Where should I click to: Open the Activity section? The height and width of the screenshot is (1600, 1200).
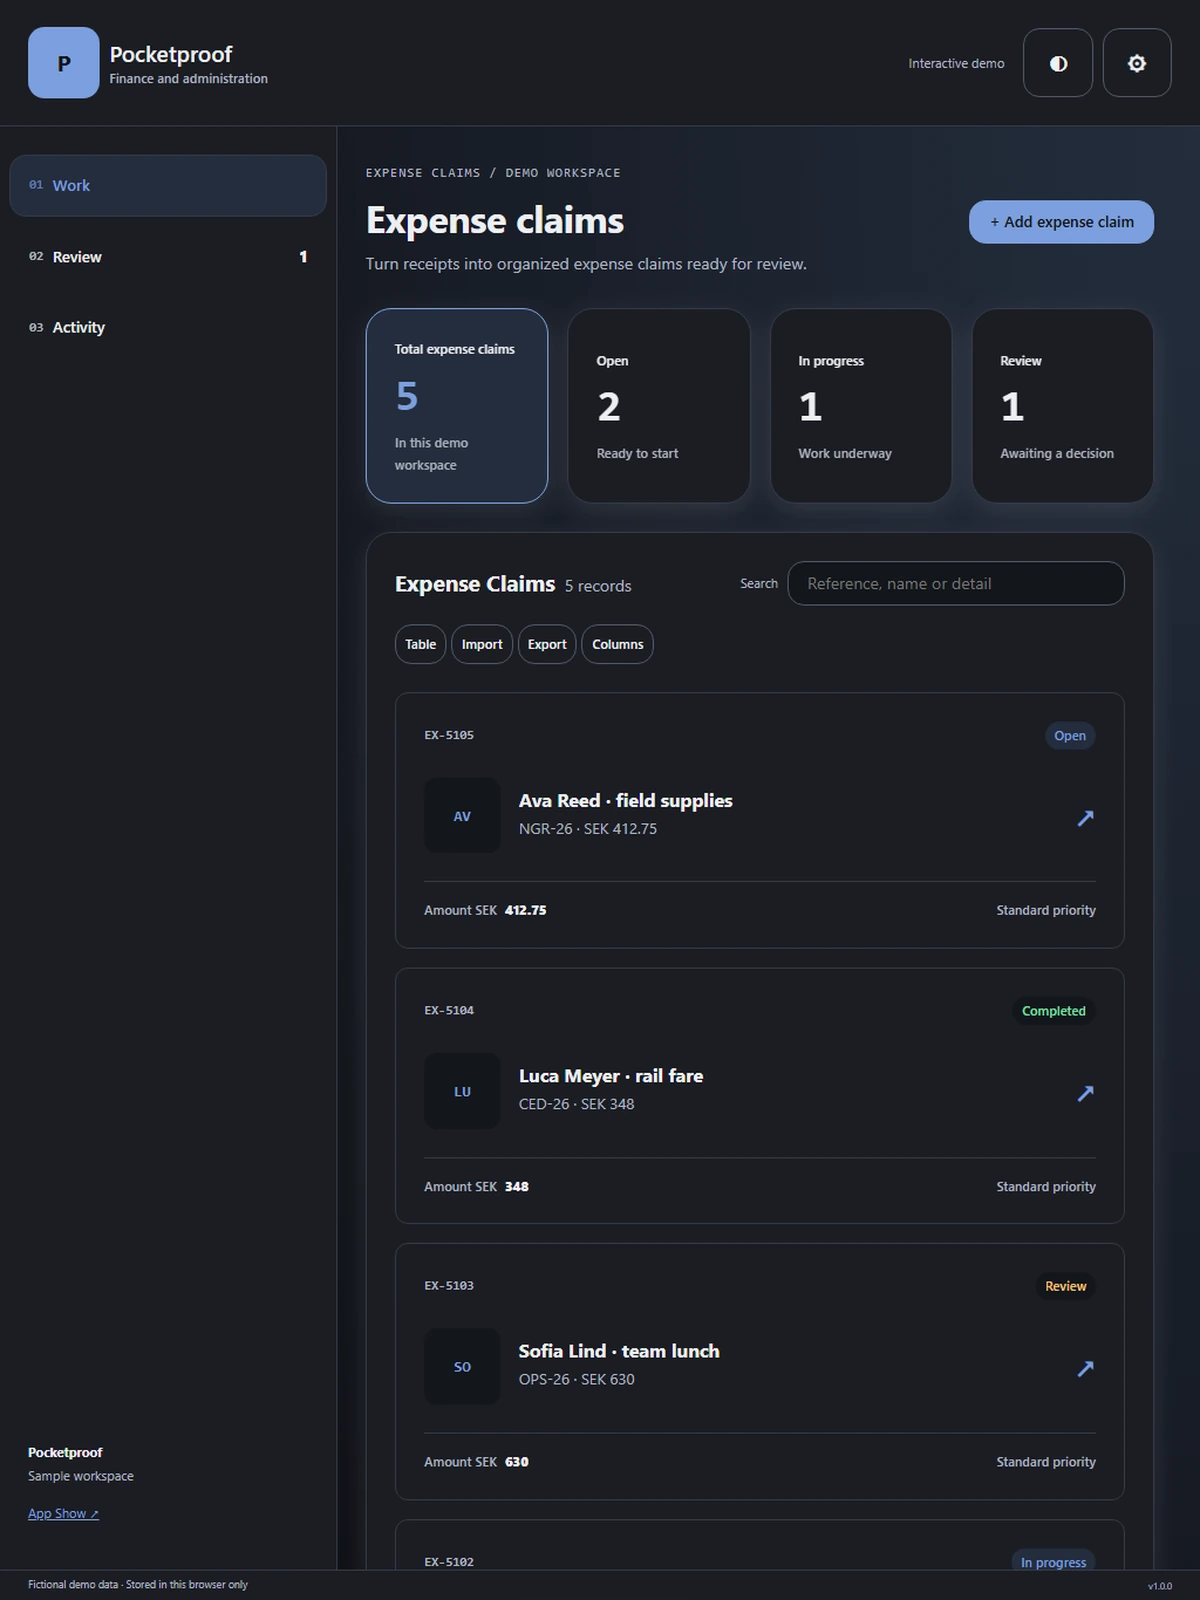[168, 327]
